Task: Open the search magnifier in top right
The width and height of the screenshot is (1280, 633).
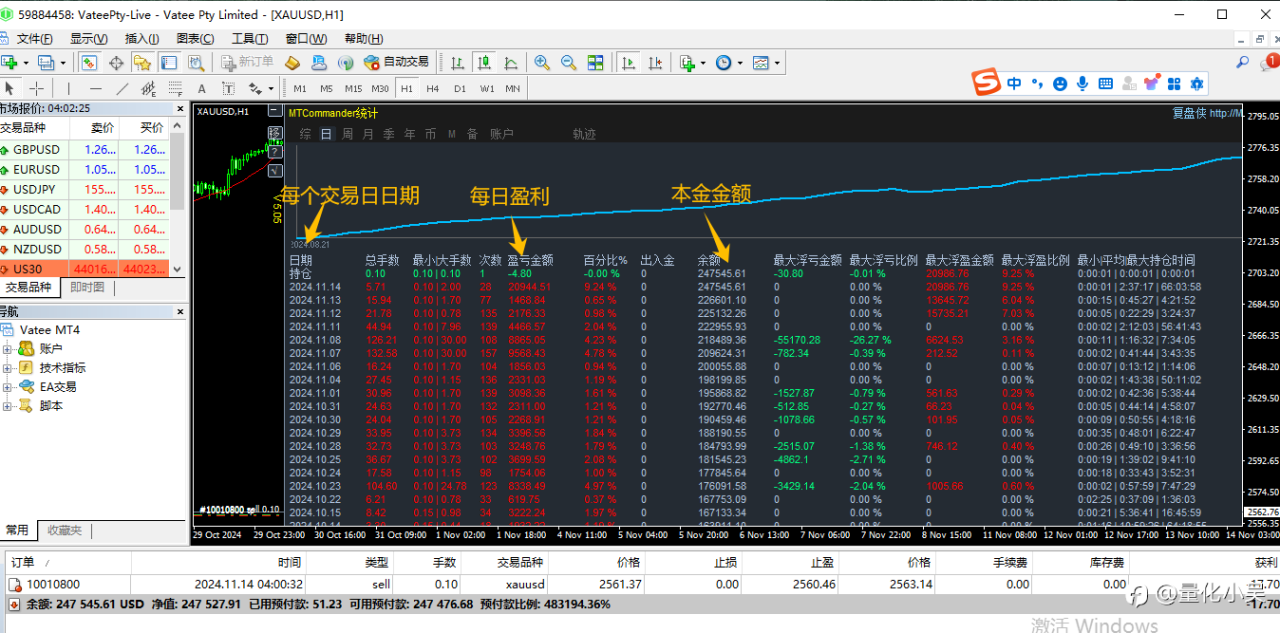Action: click(x=1242, y=62)
